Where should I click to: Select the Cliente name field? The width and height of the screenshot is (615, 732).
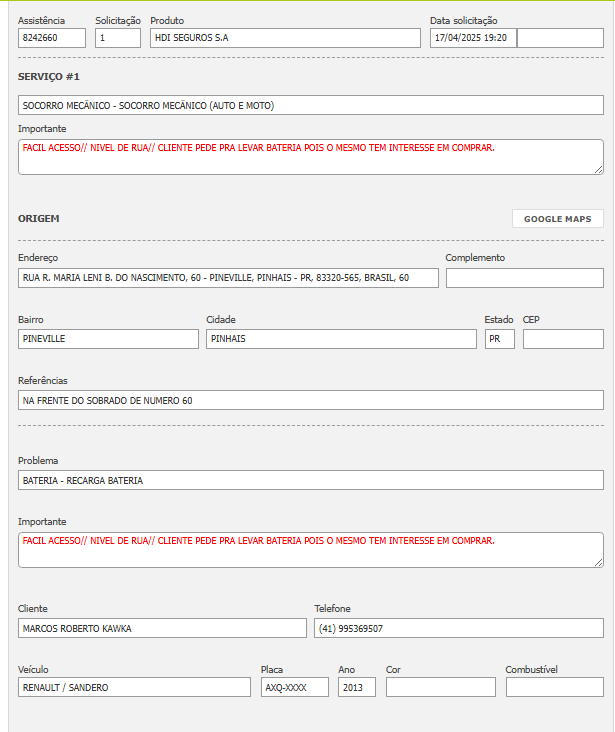tap(162, 628)
